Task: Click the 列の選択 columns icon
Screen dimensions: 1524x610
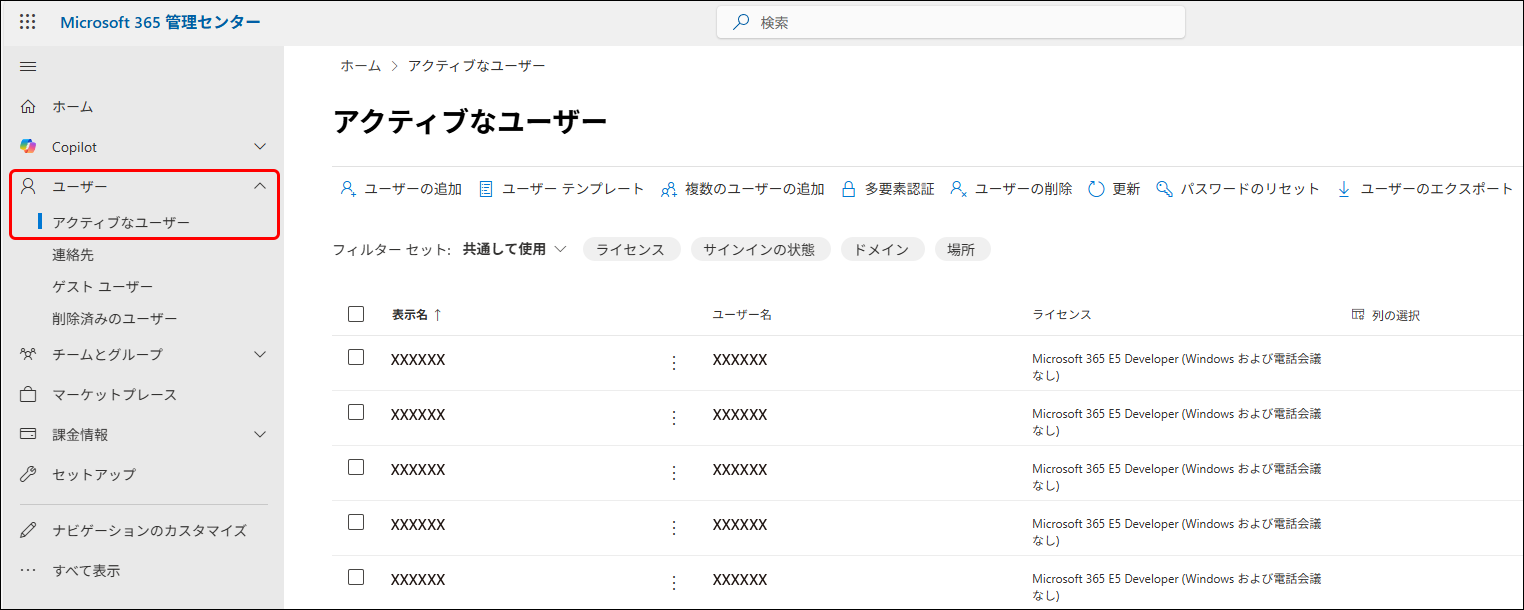Action: pos(1358,314)
